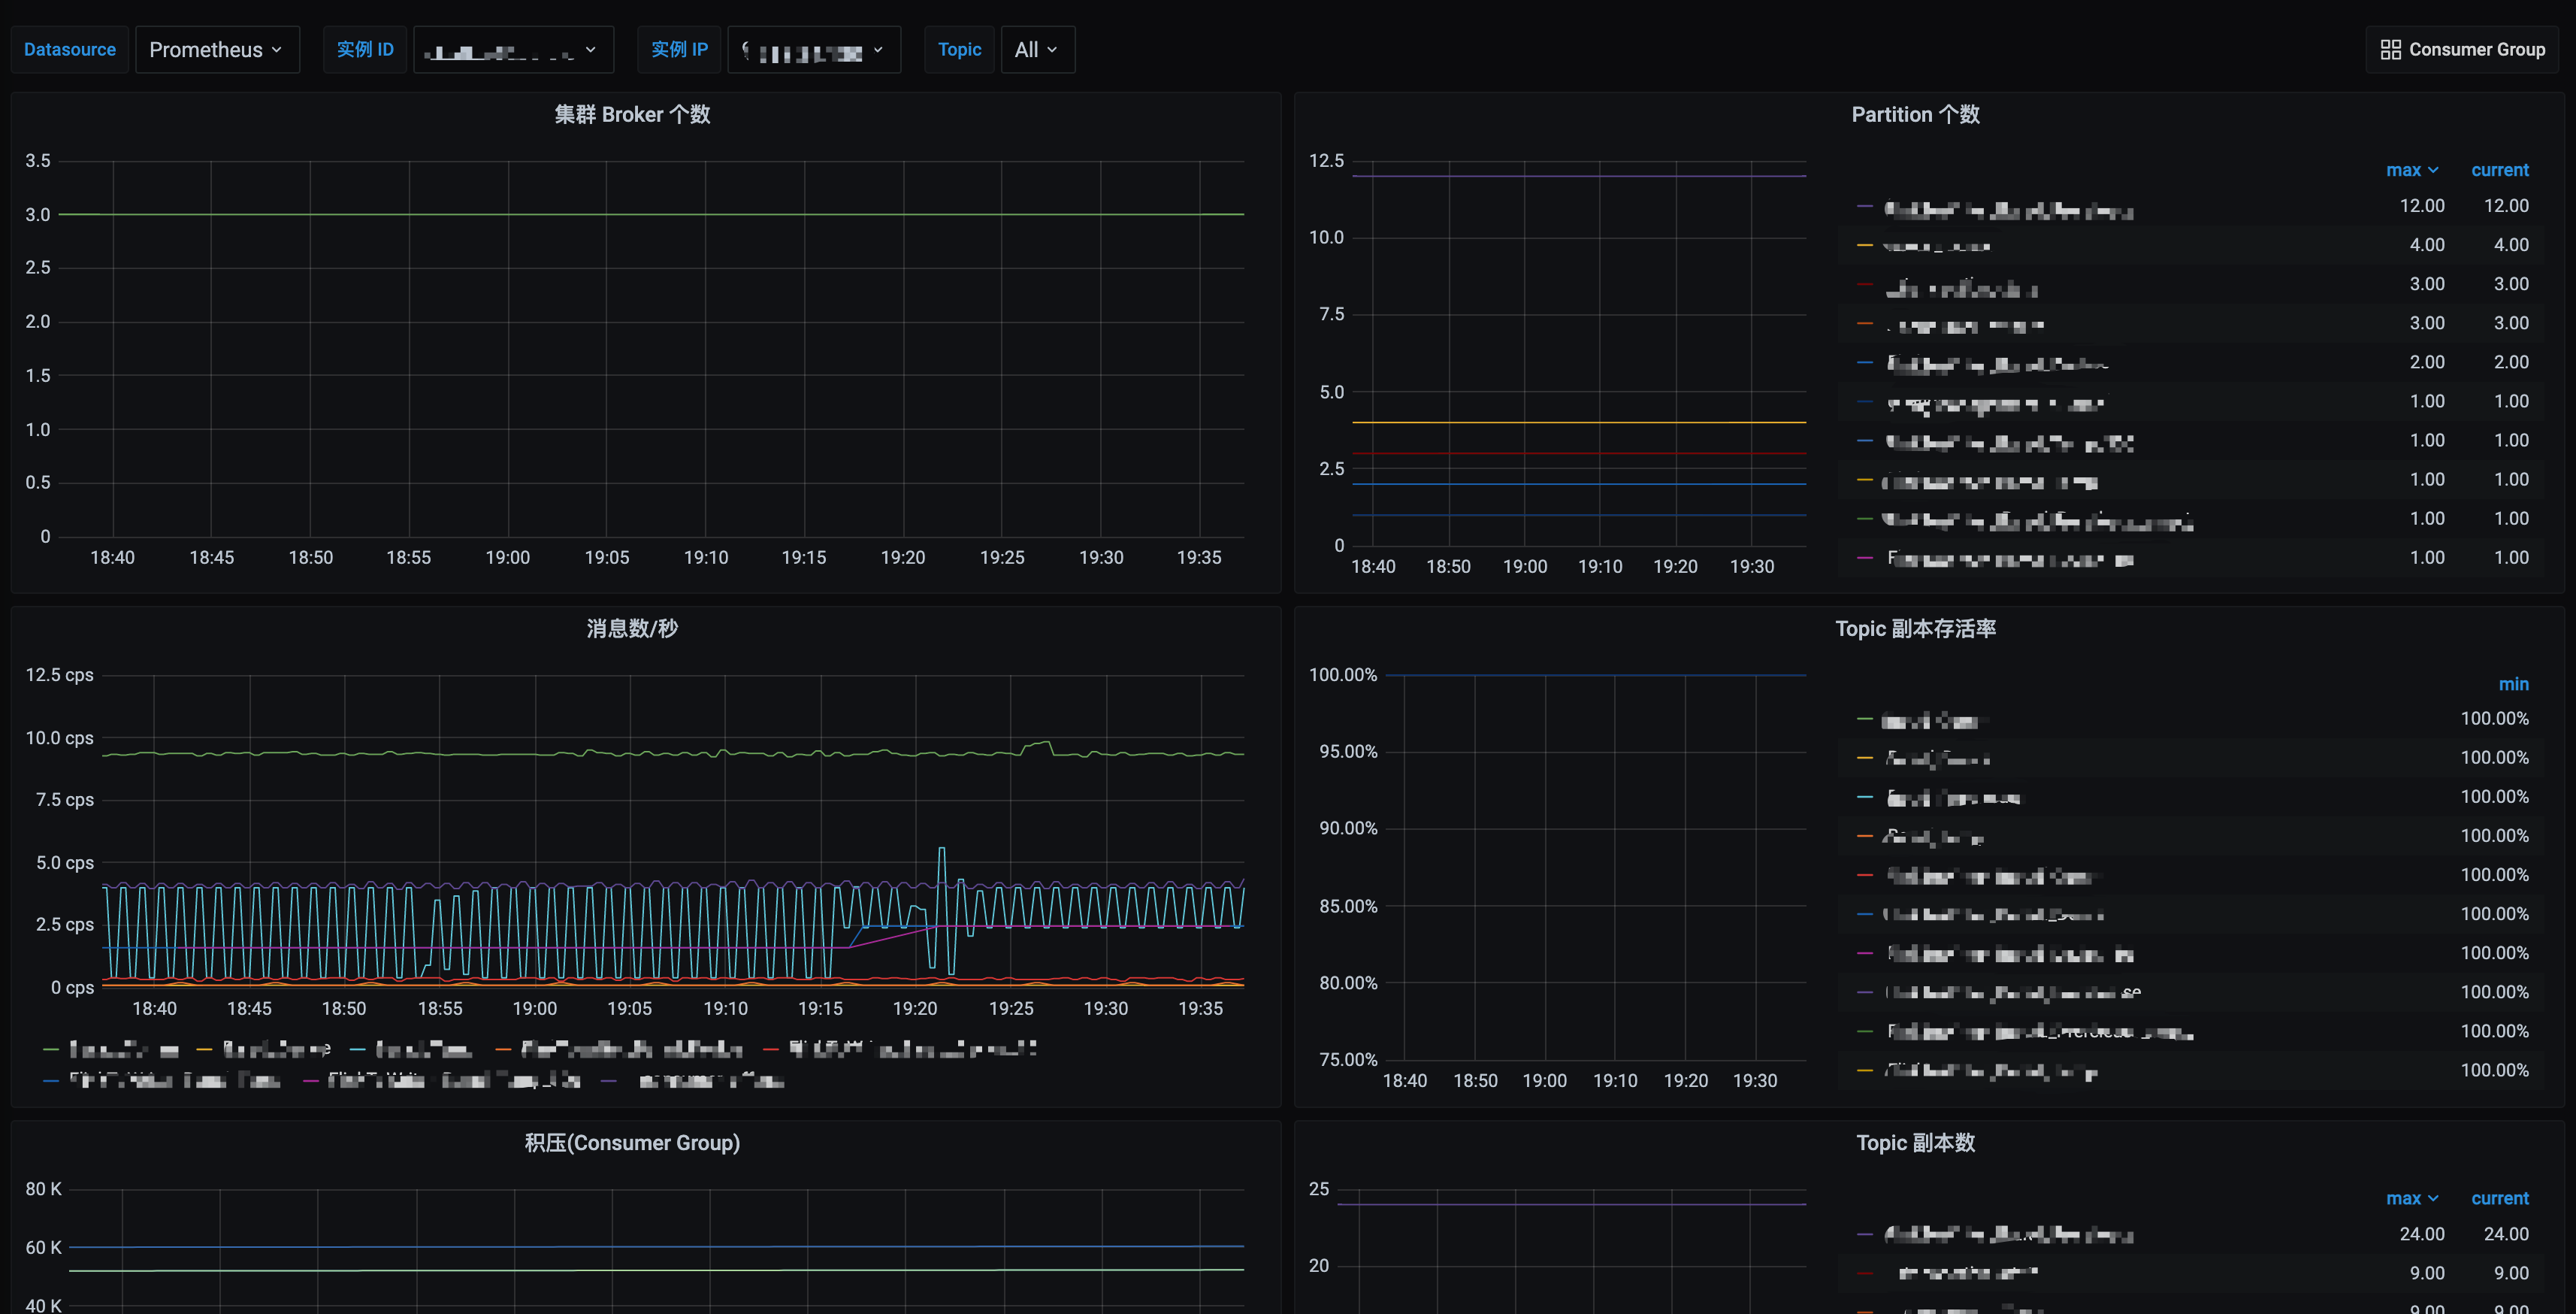Click 集群 Broker 个数 panel title
The image size is (2576, 1314).
click(632, 114)
